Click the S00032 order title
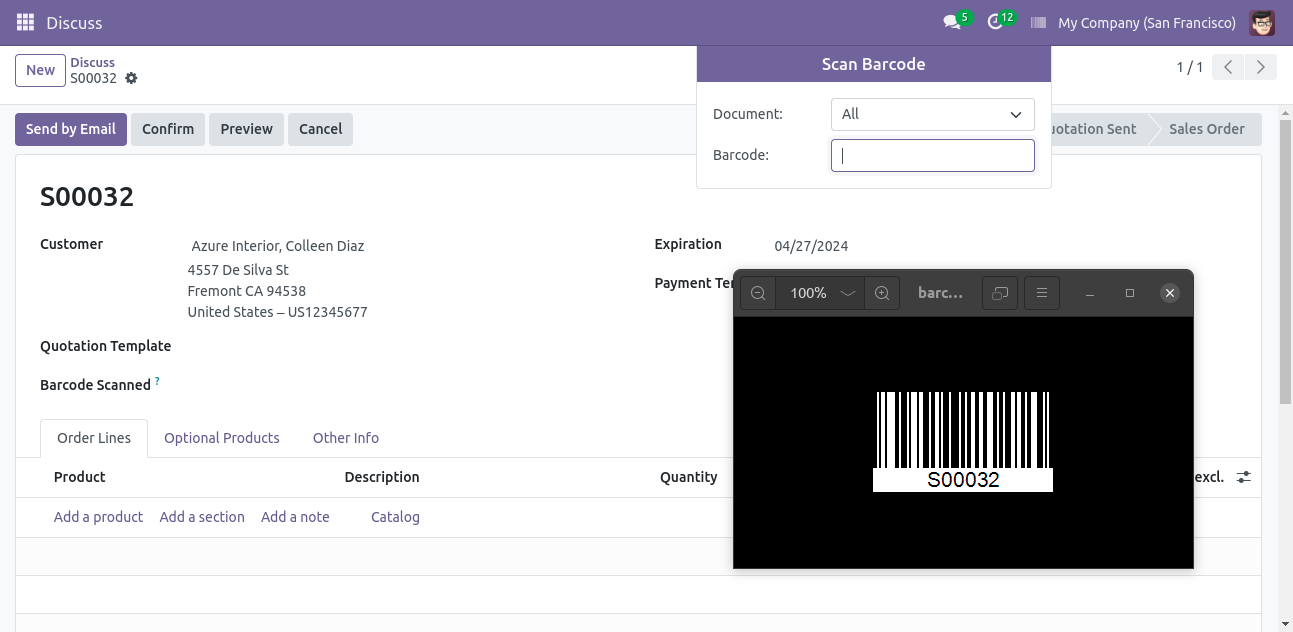The width and height of the screenshot is (1293, 632). point(87,197)
